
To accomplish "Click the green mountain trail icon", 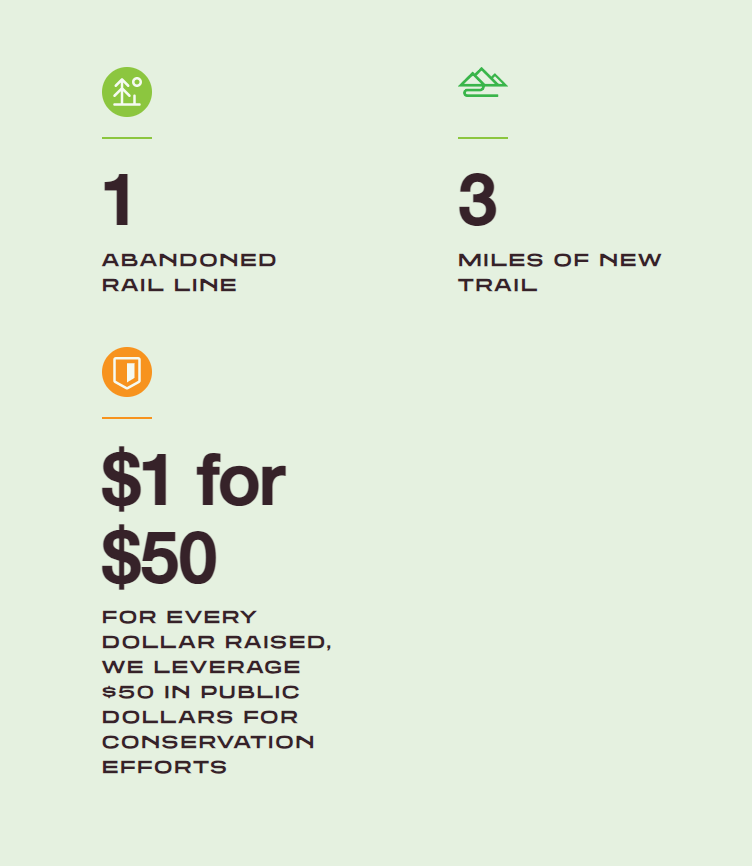I will (x=483, y=82).
